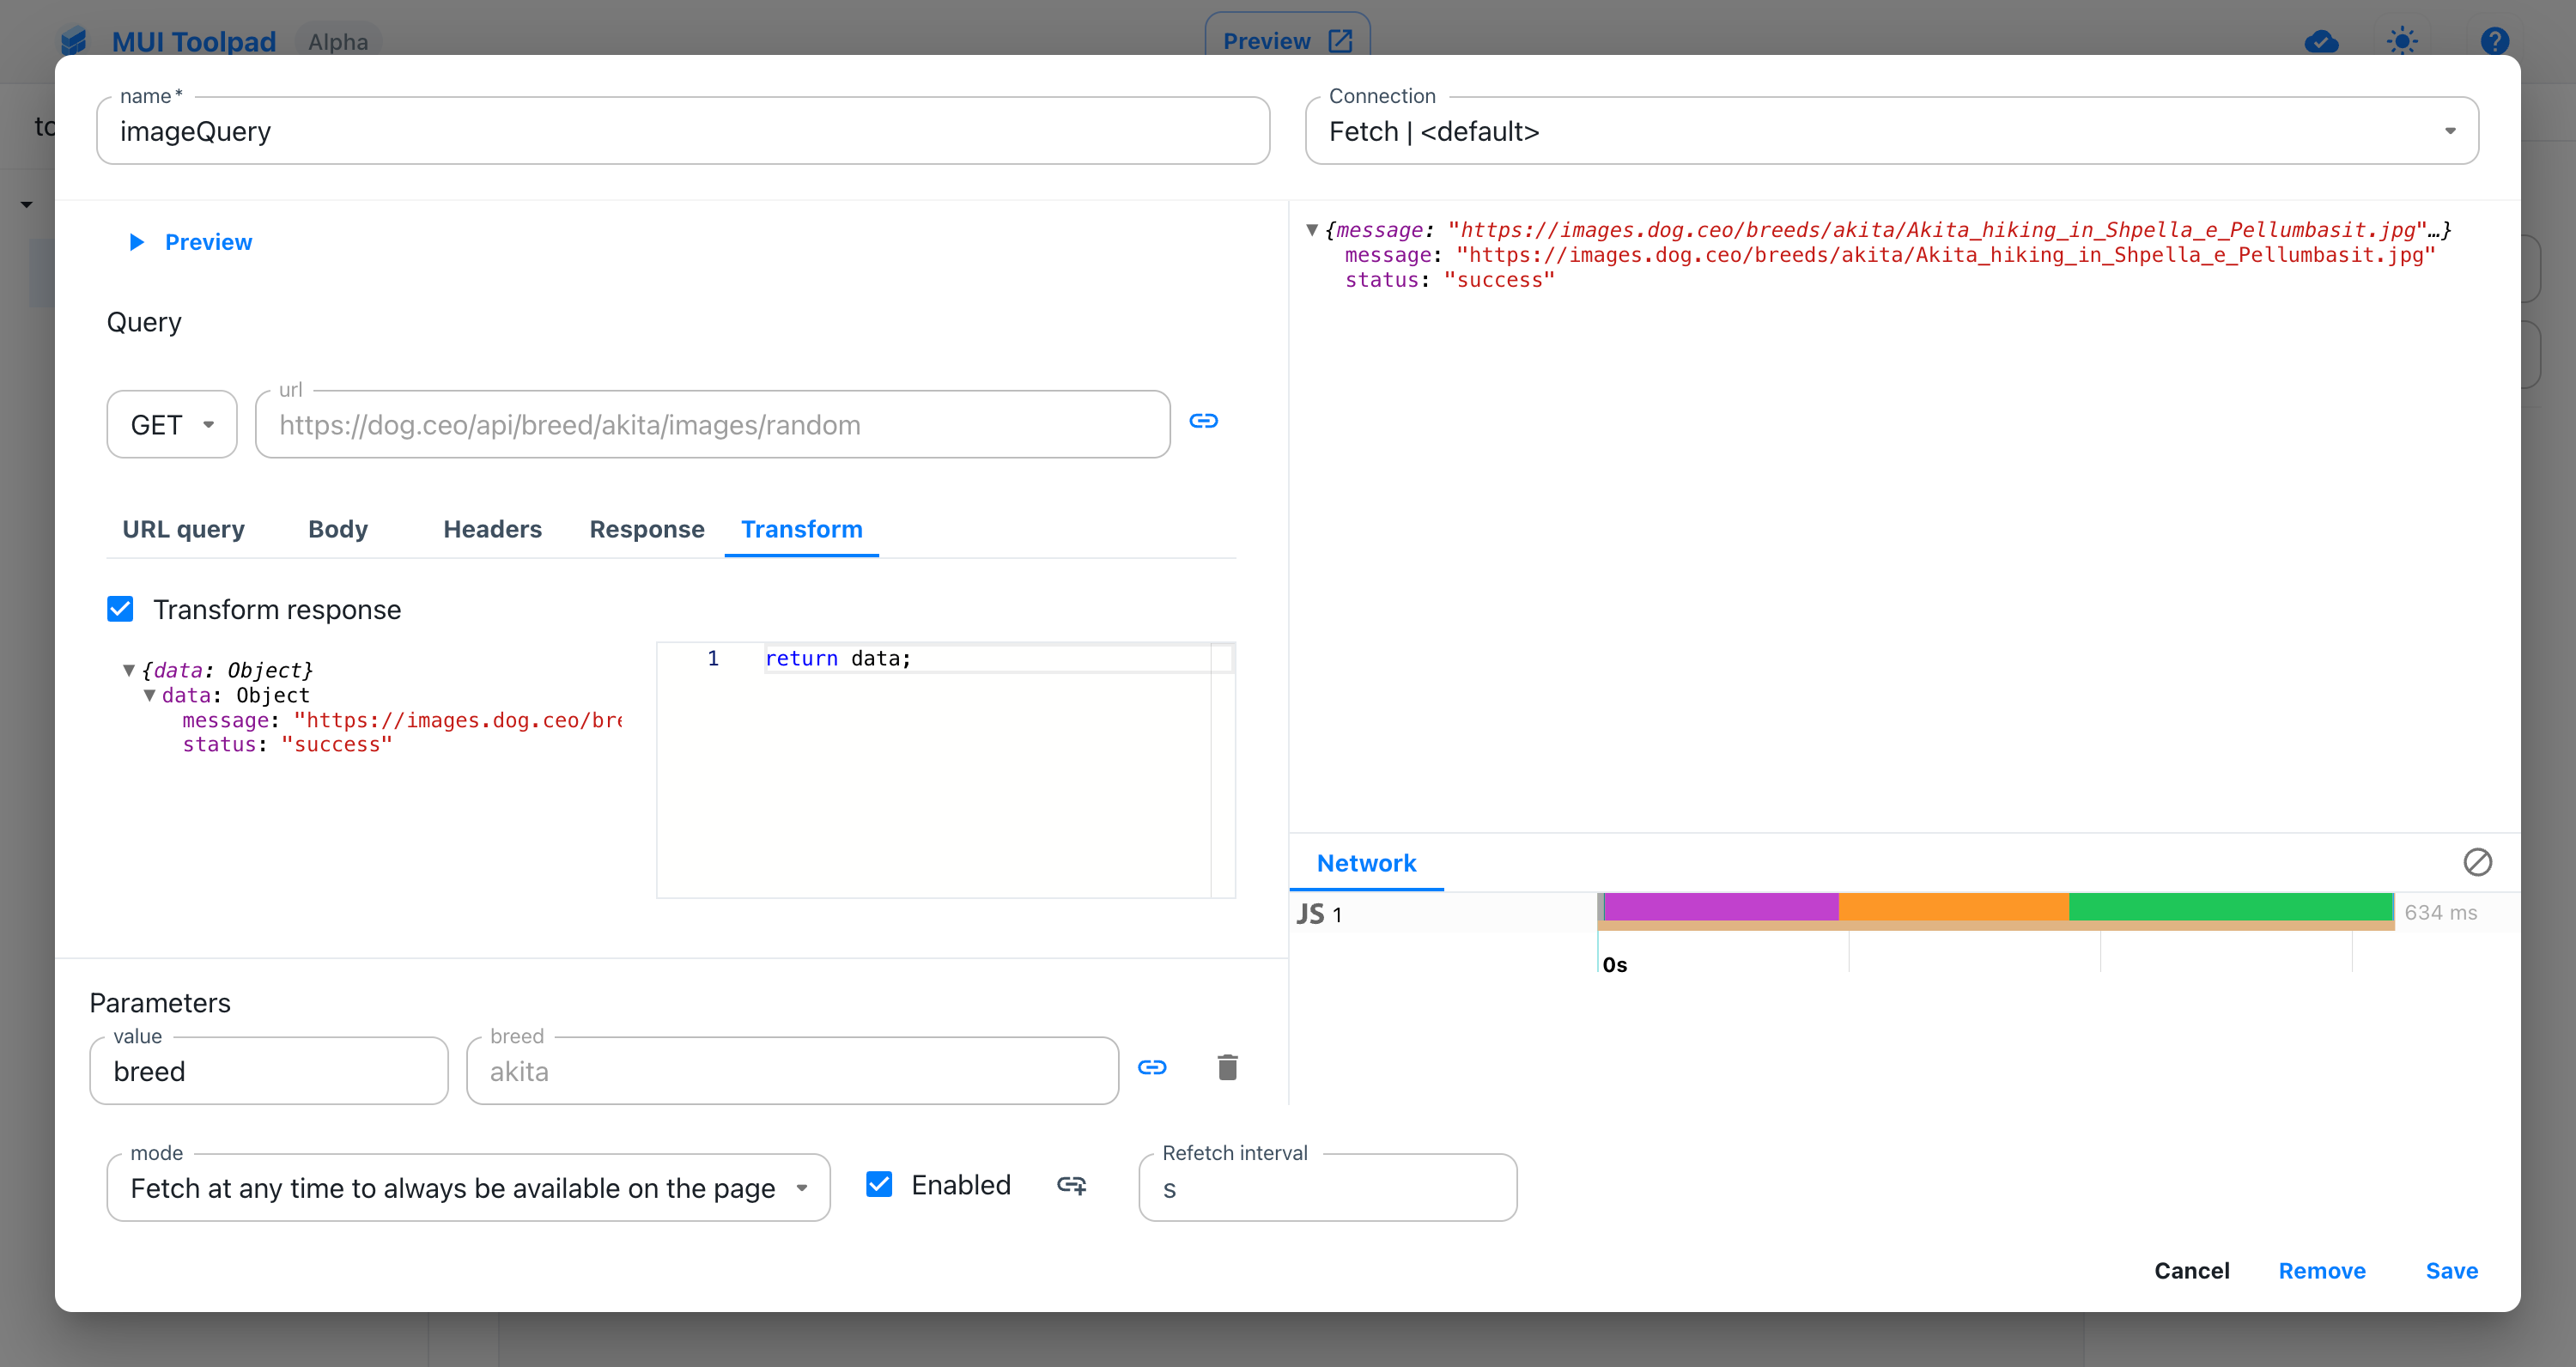The width and height of the screenshot is (2576, 1367).
Task: Click the Remove button
Action: (2322, 1270)
